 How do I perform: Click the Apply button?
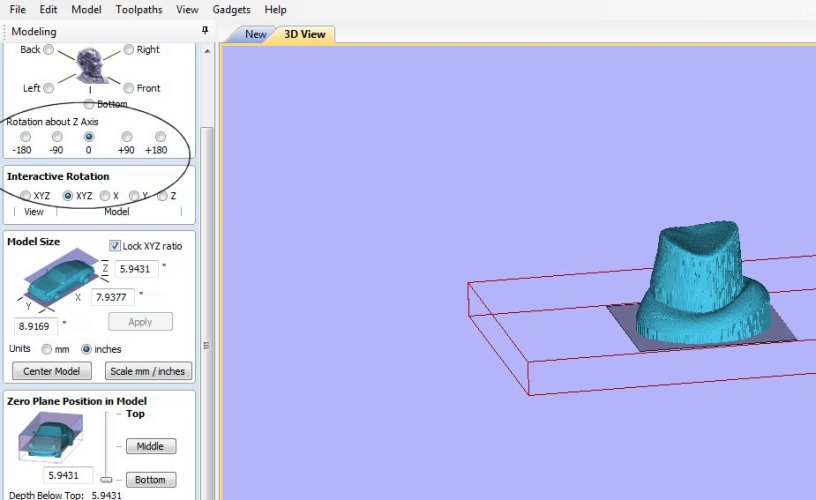[141, 322]
